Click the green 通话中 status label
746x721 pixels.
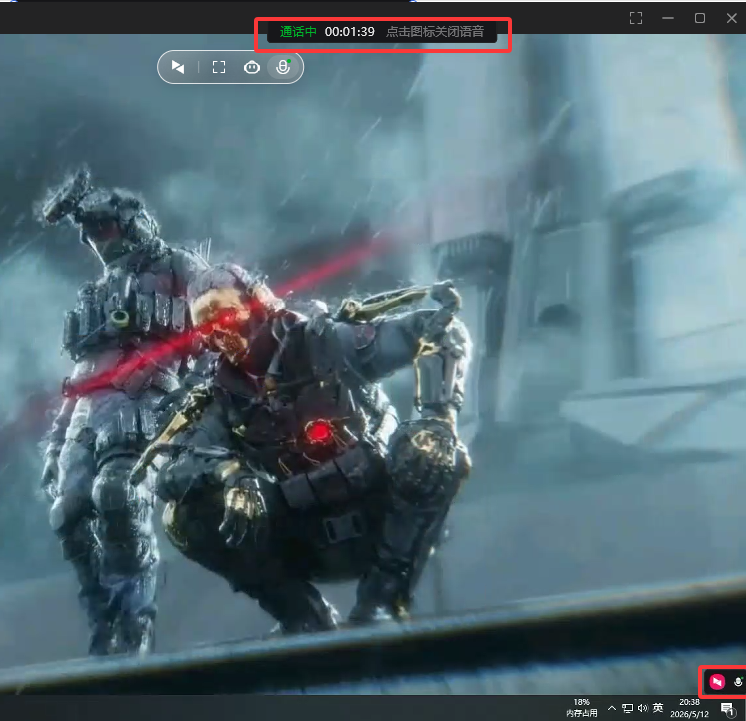click(x=298, y=32)
